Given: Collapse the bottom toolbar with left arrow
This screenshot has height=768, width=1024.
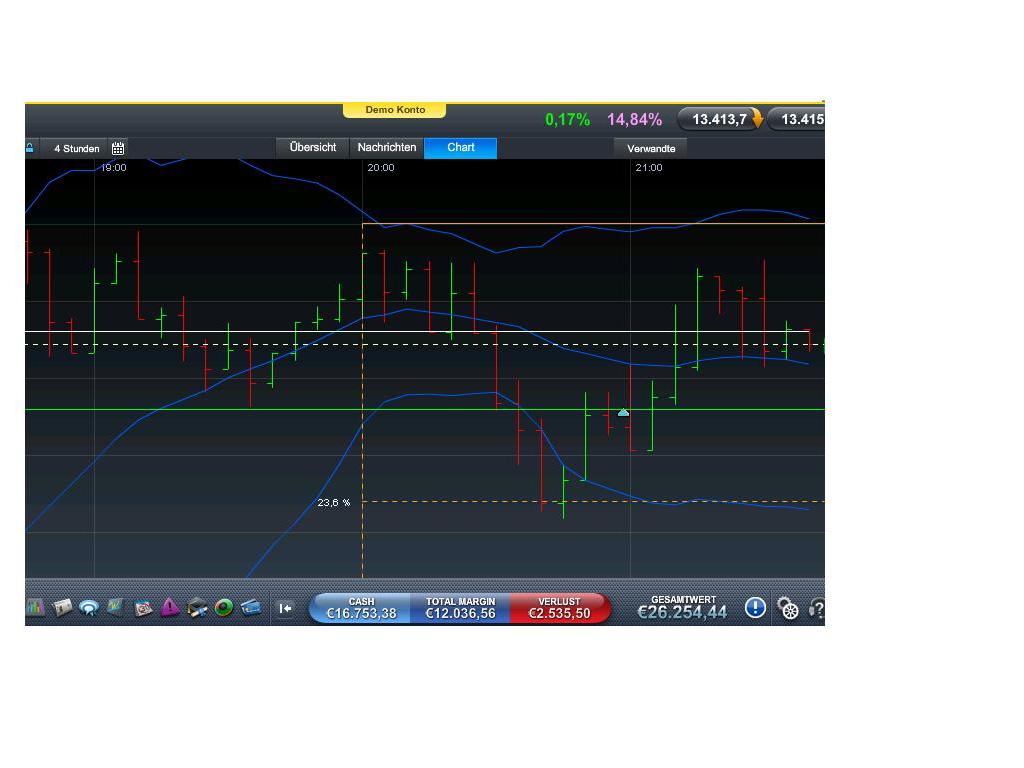Looking at the screenshot, I should pyautogui.click(x=287, y=608).
